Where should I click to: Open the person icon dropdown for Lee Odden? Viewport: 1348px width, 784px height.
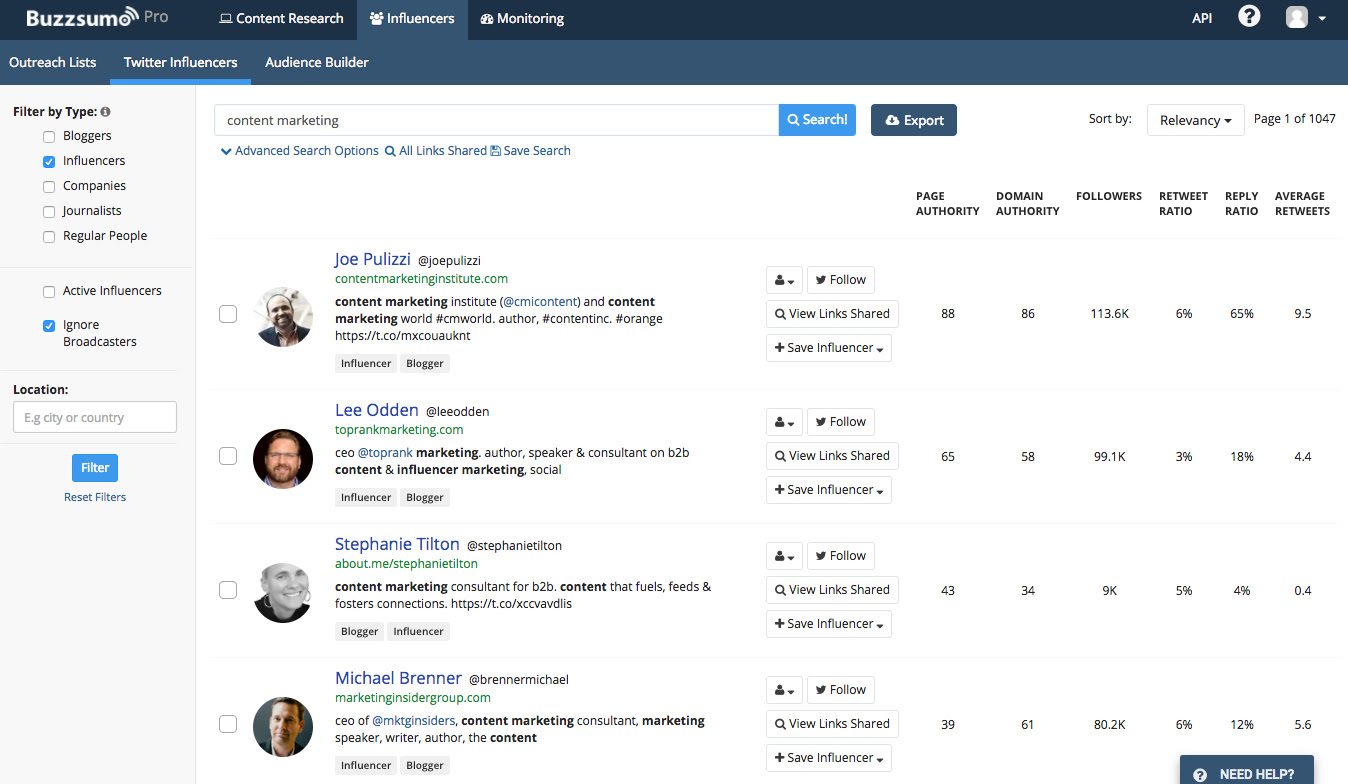click(784, 422)
